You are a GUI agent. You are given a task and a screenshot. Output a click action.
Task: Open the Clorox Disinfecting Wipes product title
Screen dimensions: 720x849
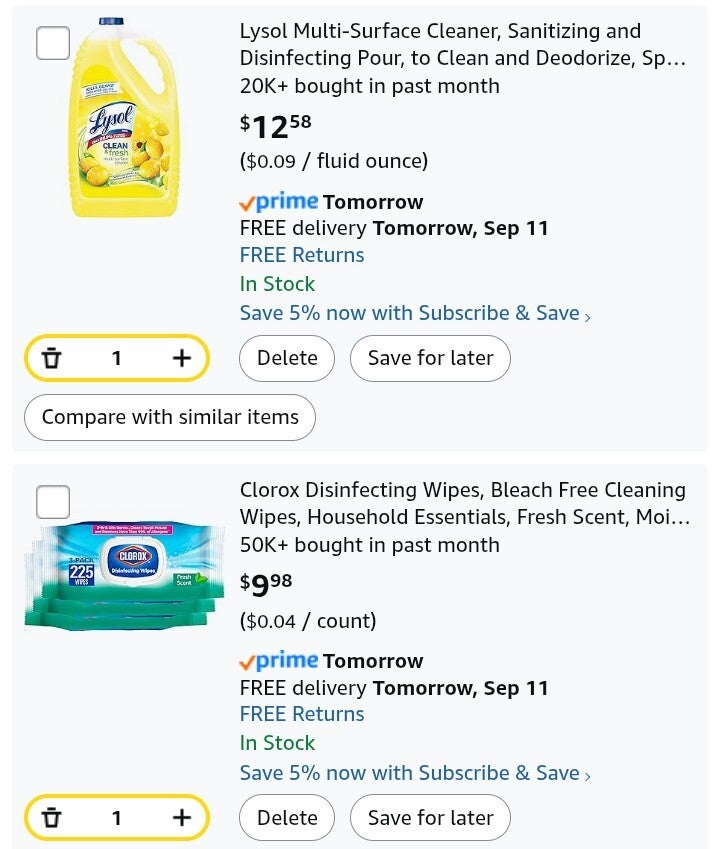coord(462,504)
